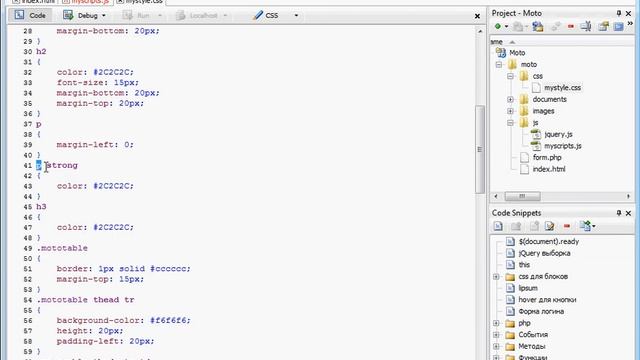The height and width of the screenshot is (360, 640).
Task: Expand the События snippet folder
Action: [496, 335]
